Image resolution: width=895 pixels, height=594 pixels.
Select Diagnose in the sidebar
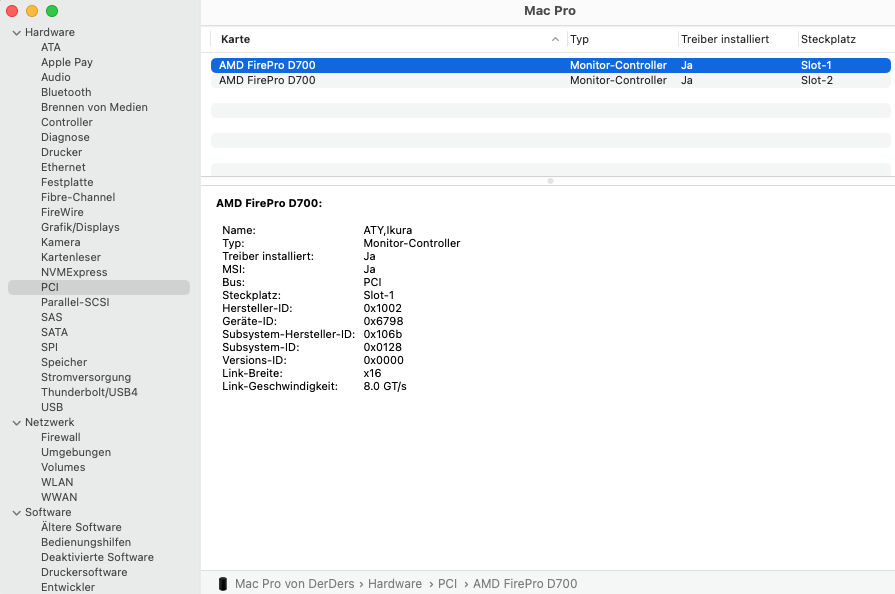pyautogui.click(x=65, y=138)
